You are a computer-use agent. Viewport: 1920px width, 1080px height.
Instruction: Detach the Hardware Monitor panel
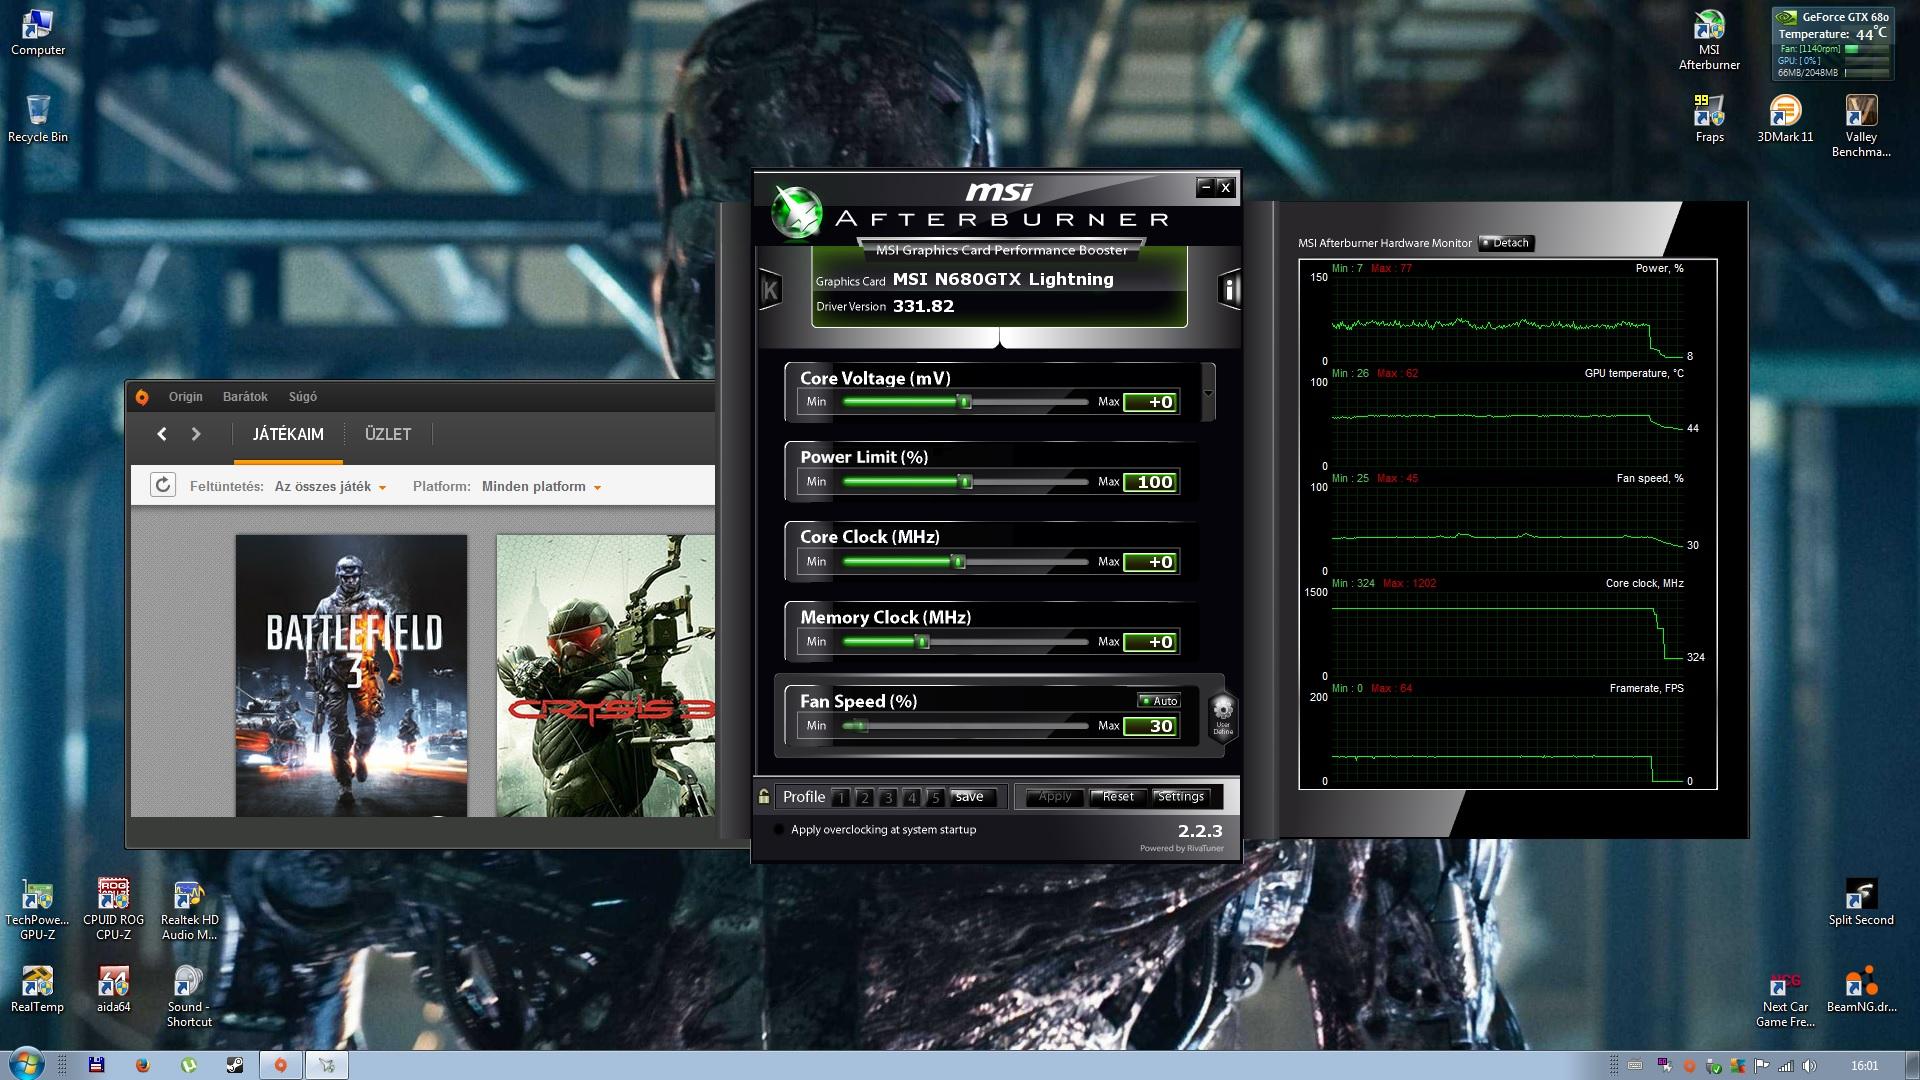1506,243
